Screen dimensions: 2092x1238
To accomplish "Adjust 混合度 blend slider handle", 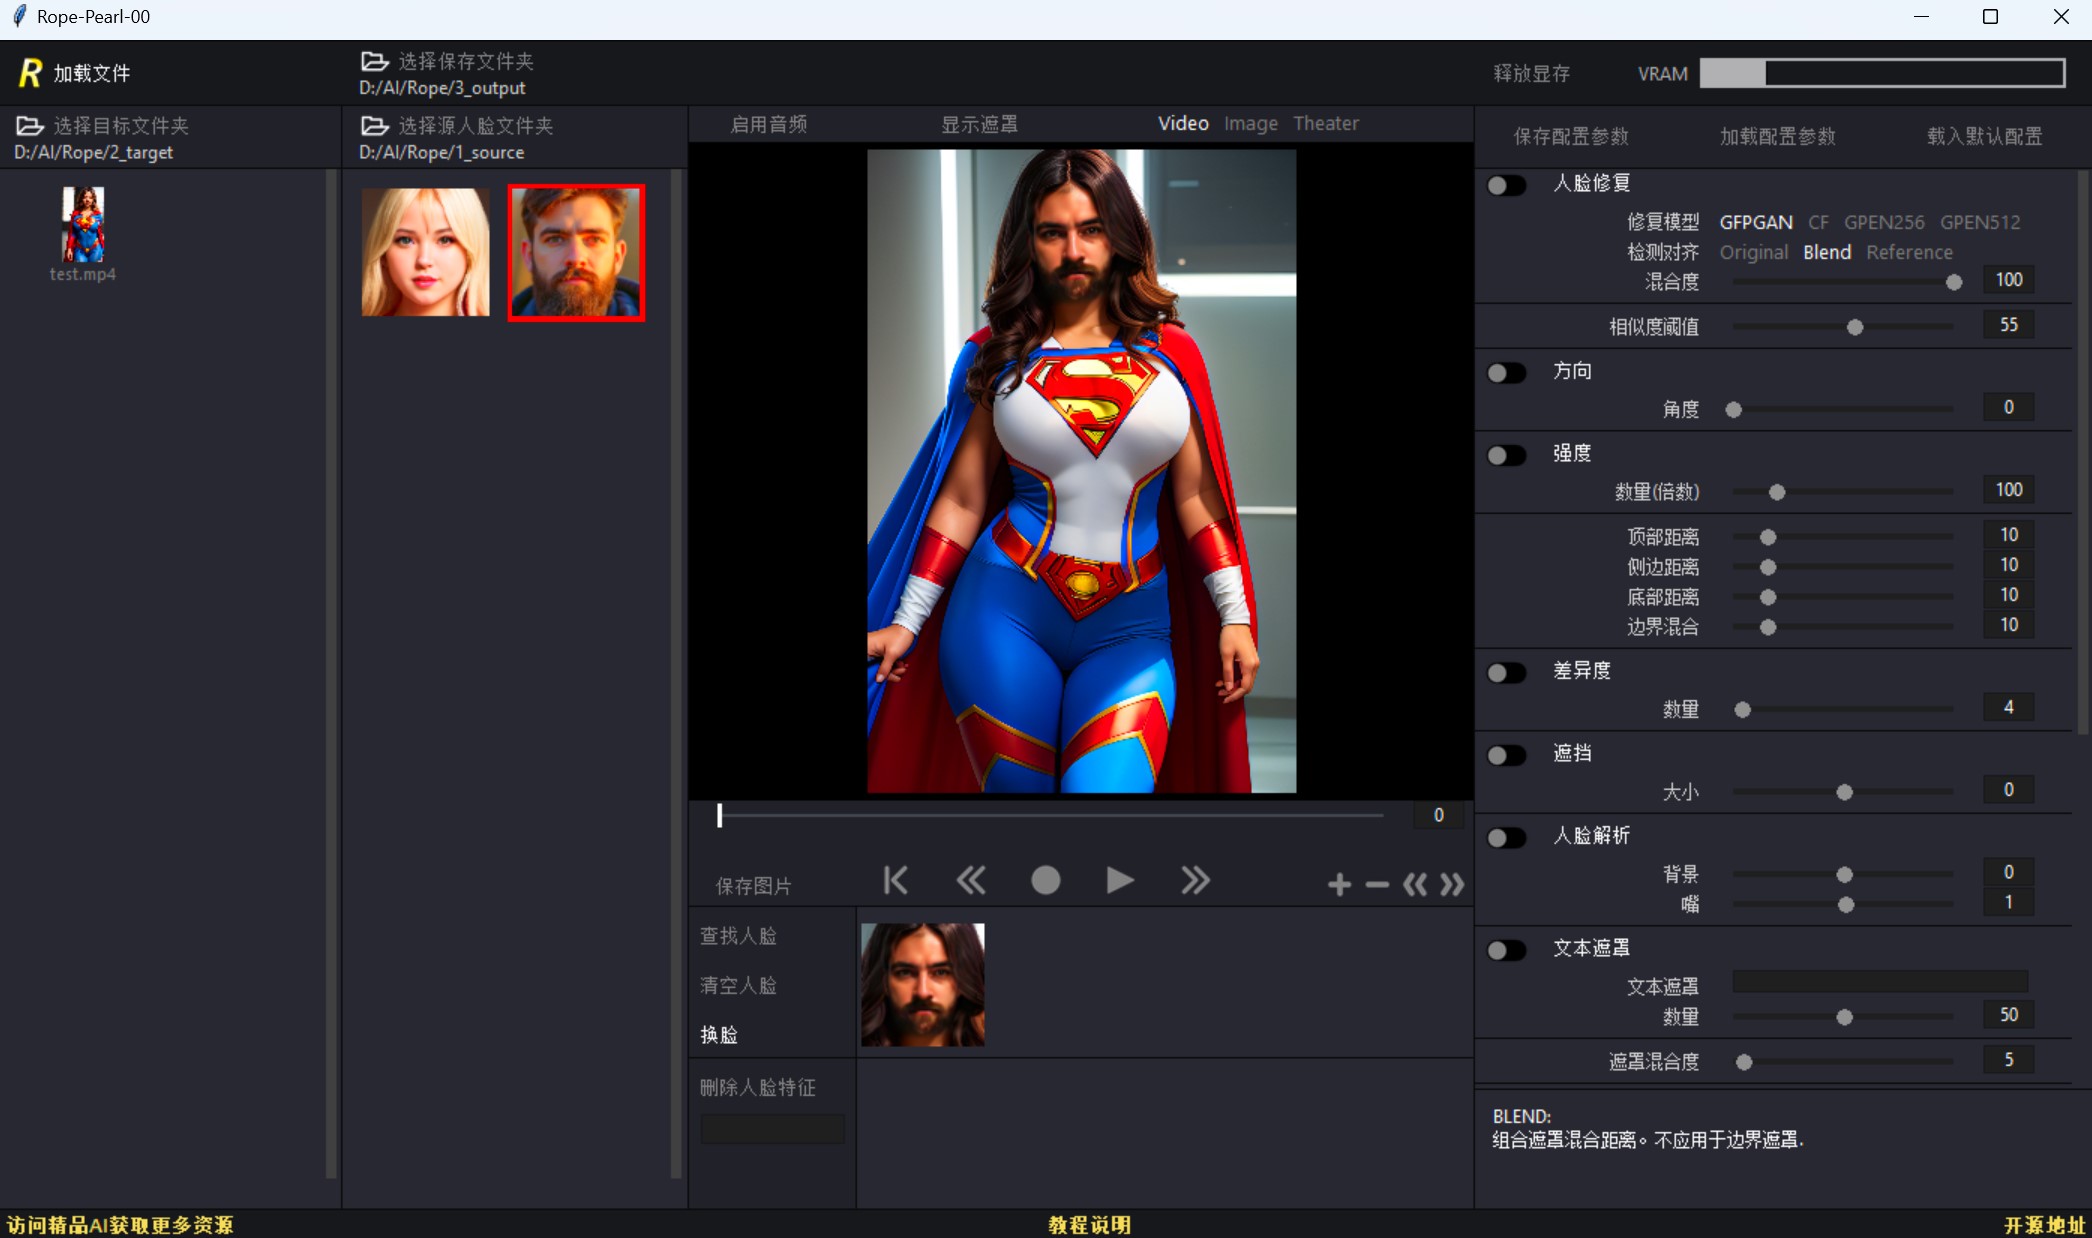I will pyautogui.click(x=1954, y=282).
